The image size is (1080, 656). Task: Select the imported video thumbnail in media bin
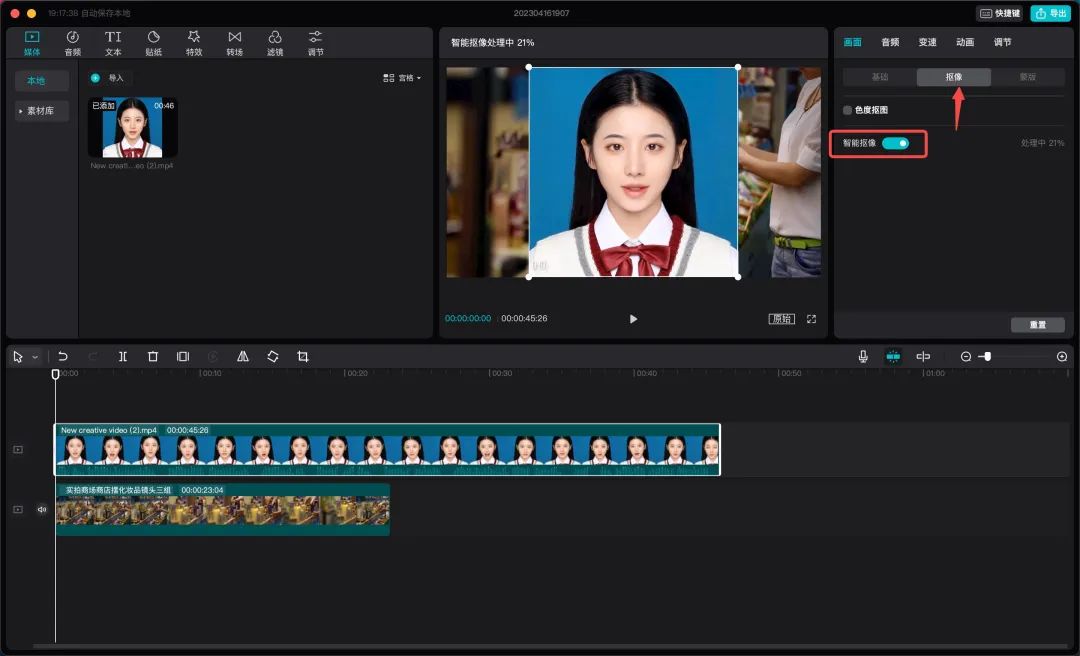(133, 127)
